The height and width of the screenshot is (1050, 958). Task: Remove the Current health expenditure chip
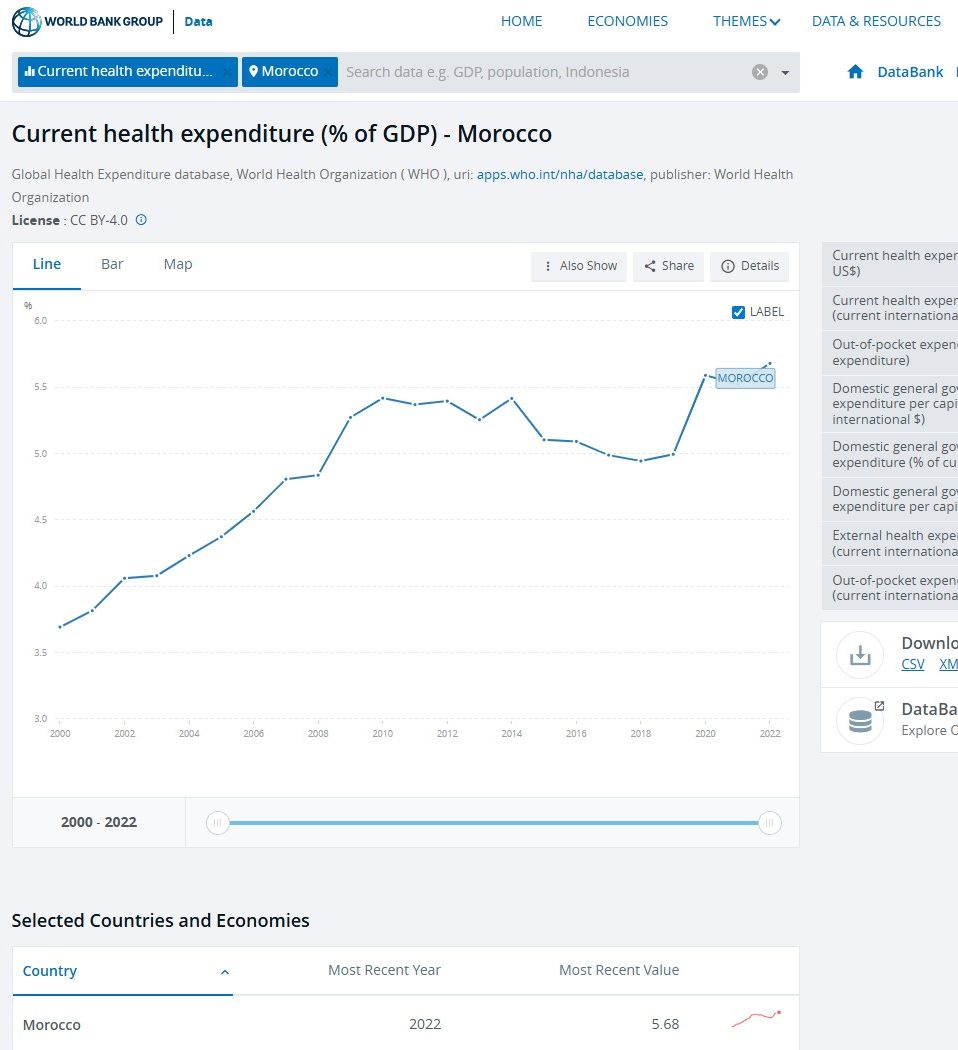pyautogui.click(x=226, y=72)
